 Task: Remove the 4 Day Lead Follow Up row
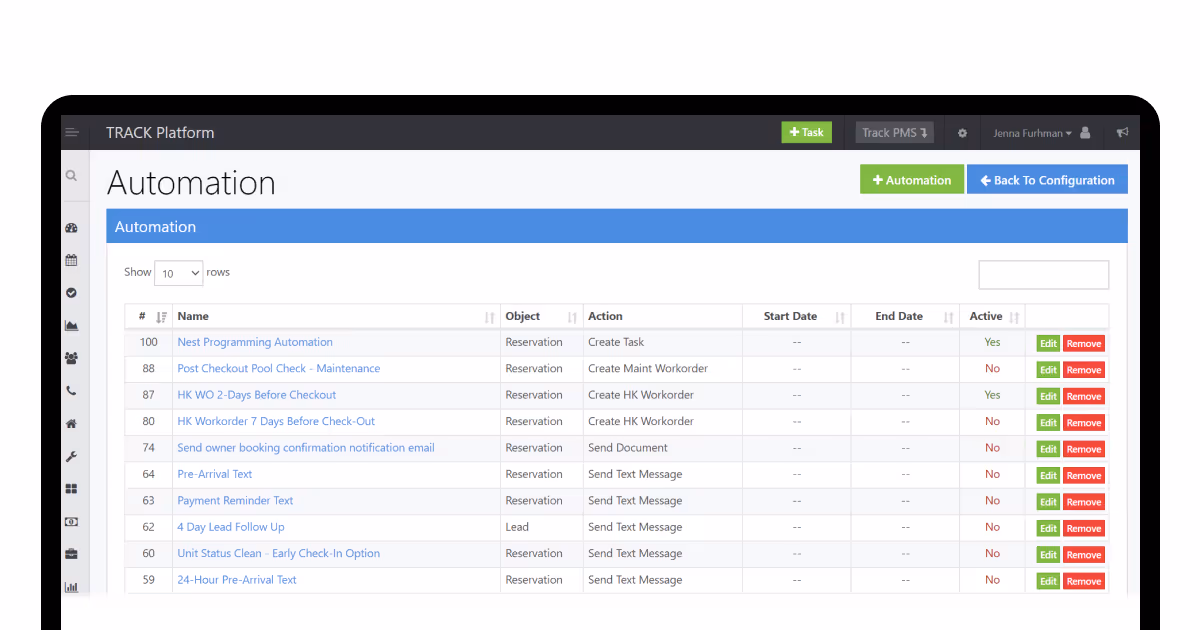pyautogui.click(x=1084, y=528)
